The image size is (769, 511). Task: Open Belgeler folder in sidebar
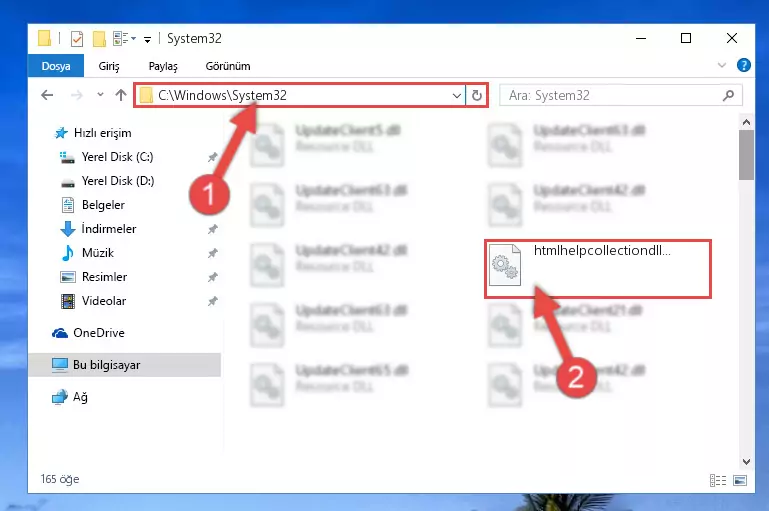pos(103,205)
